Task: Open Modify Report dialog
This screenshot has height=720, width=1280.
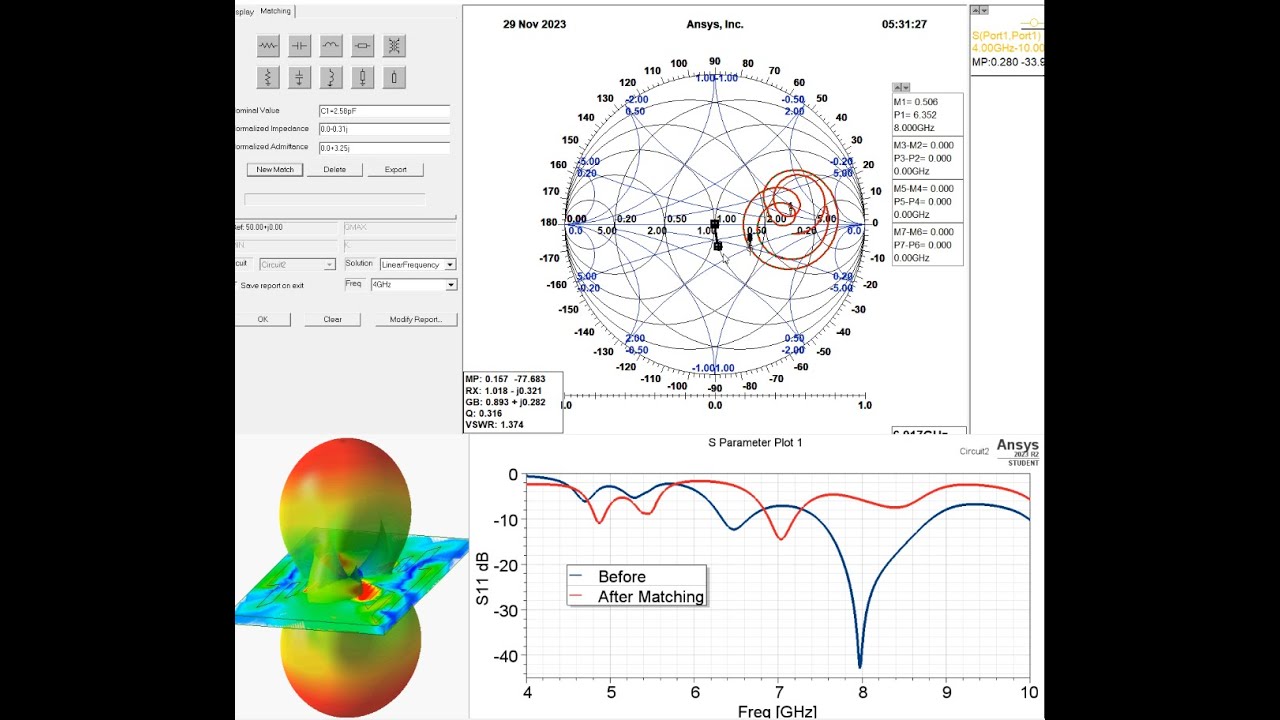Action: point(416,320)
